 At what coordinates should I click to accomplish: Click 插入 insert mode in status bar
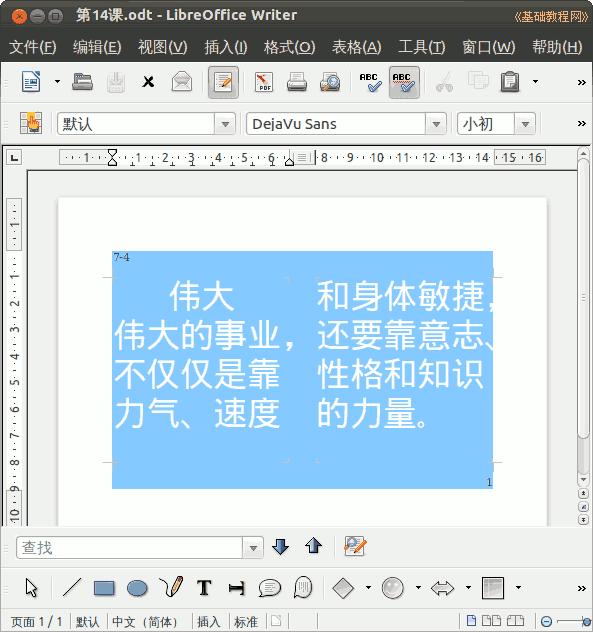point(208,622)
